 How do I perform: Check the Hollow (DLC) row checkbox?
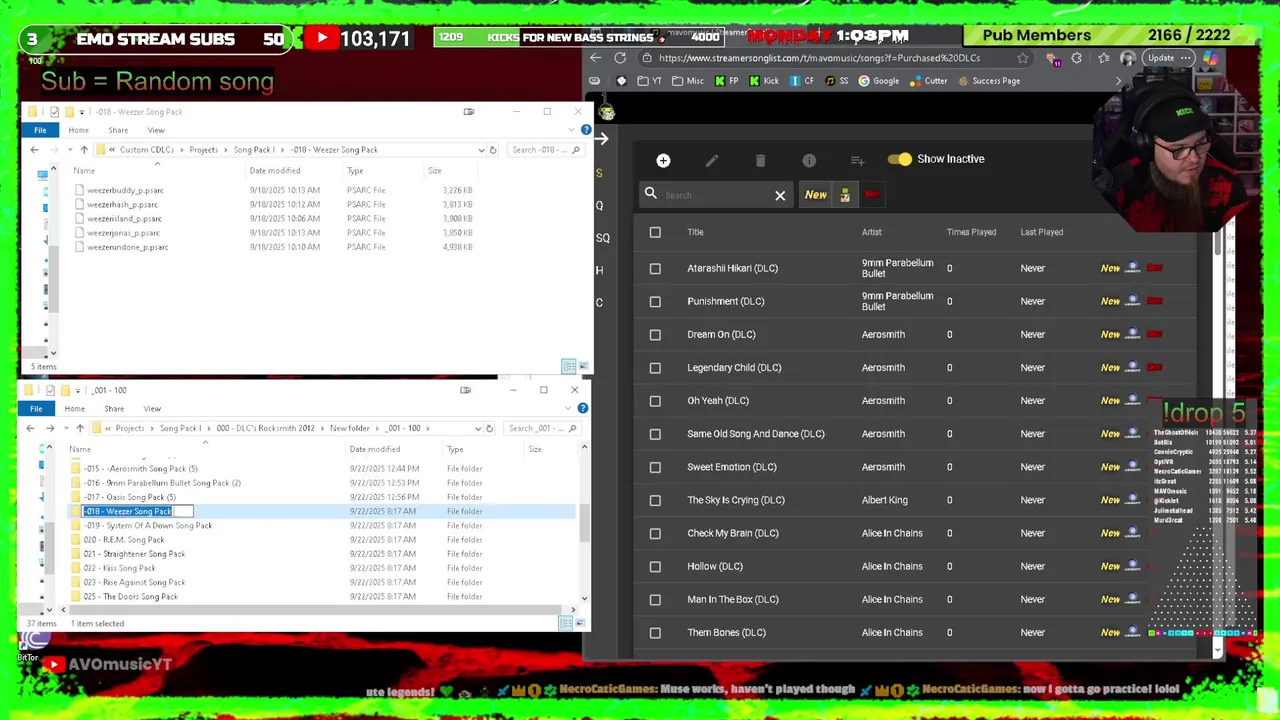(655, 566)
